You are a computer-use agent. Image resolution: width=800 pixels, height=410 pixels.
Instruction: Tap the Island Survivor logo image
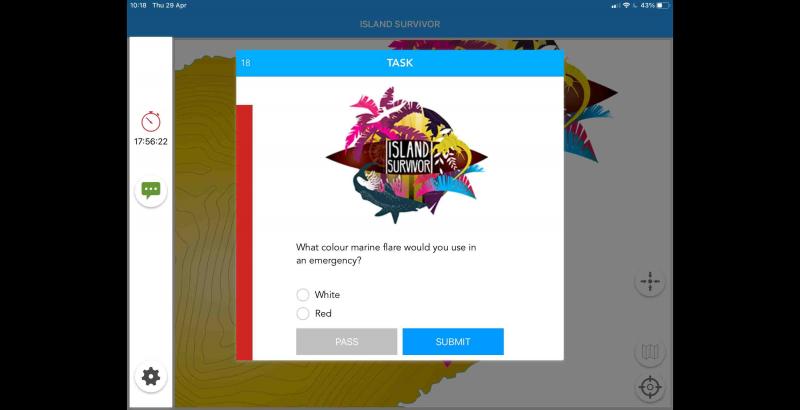[406, 155]
